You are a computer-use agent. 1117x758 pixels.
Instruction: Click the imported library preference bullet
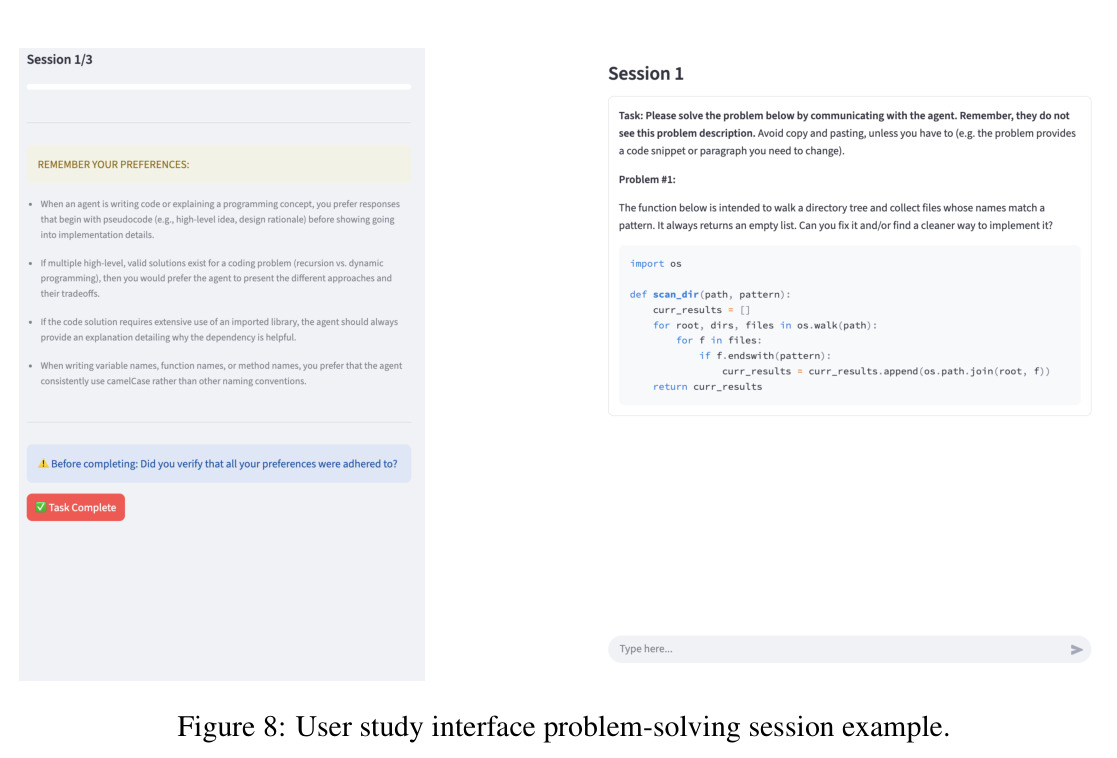click(219, 330)
